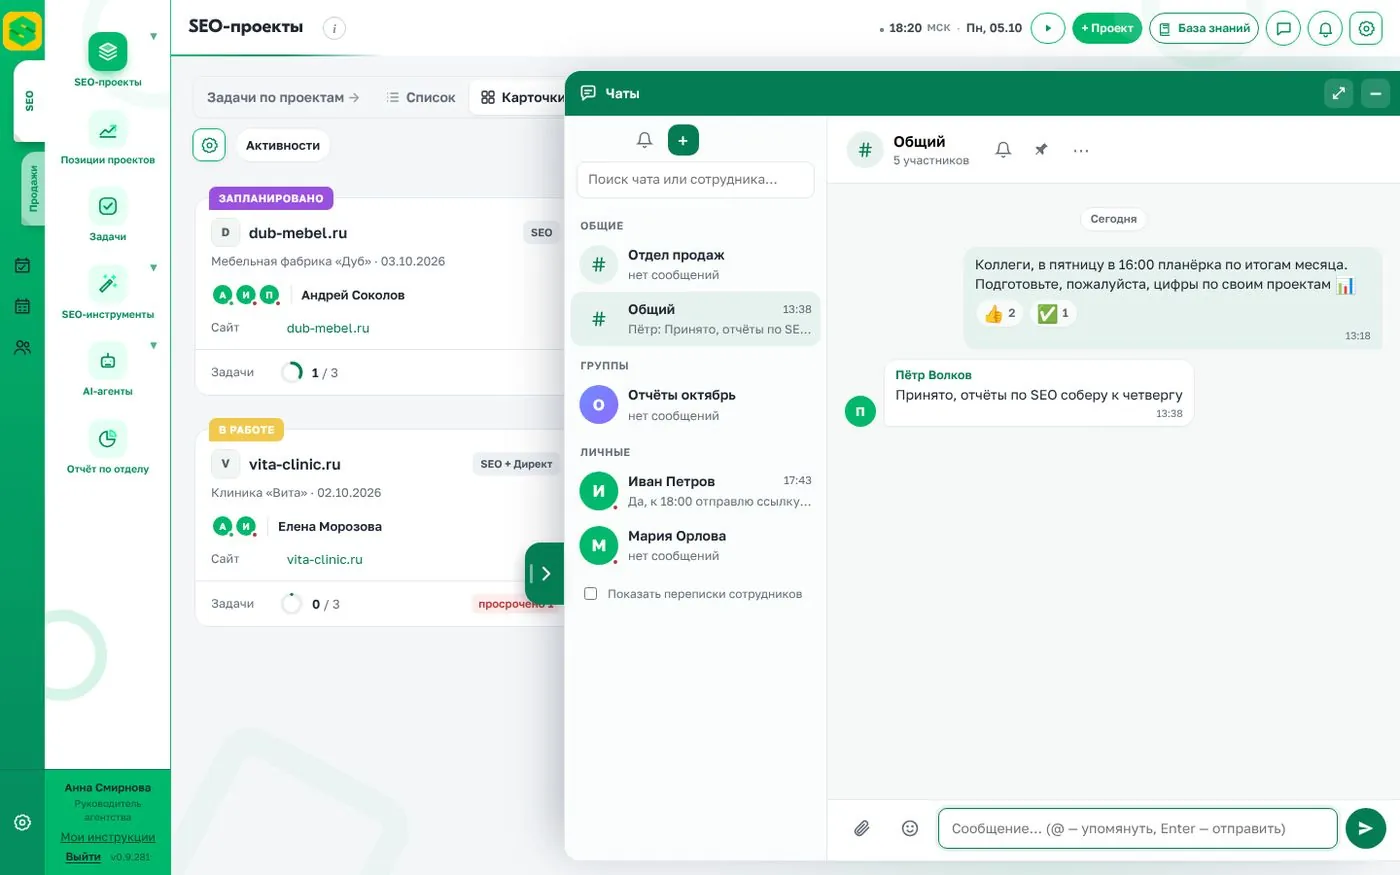The height and width of the screenshot is (875, 1400).
Task: Mute notifications for the Общий chat header
Action: click(1003, 150)
